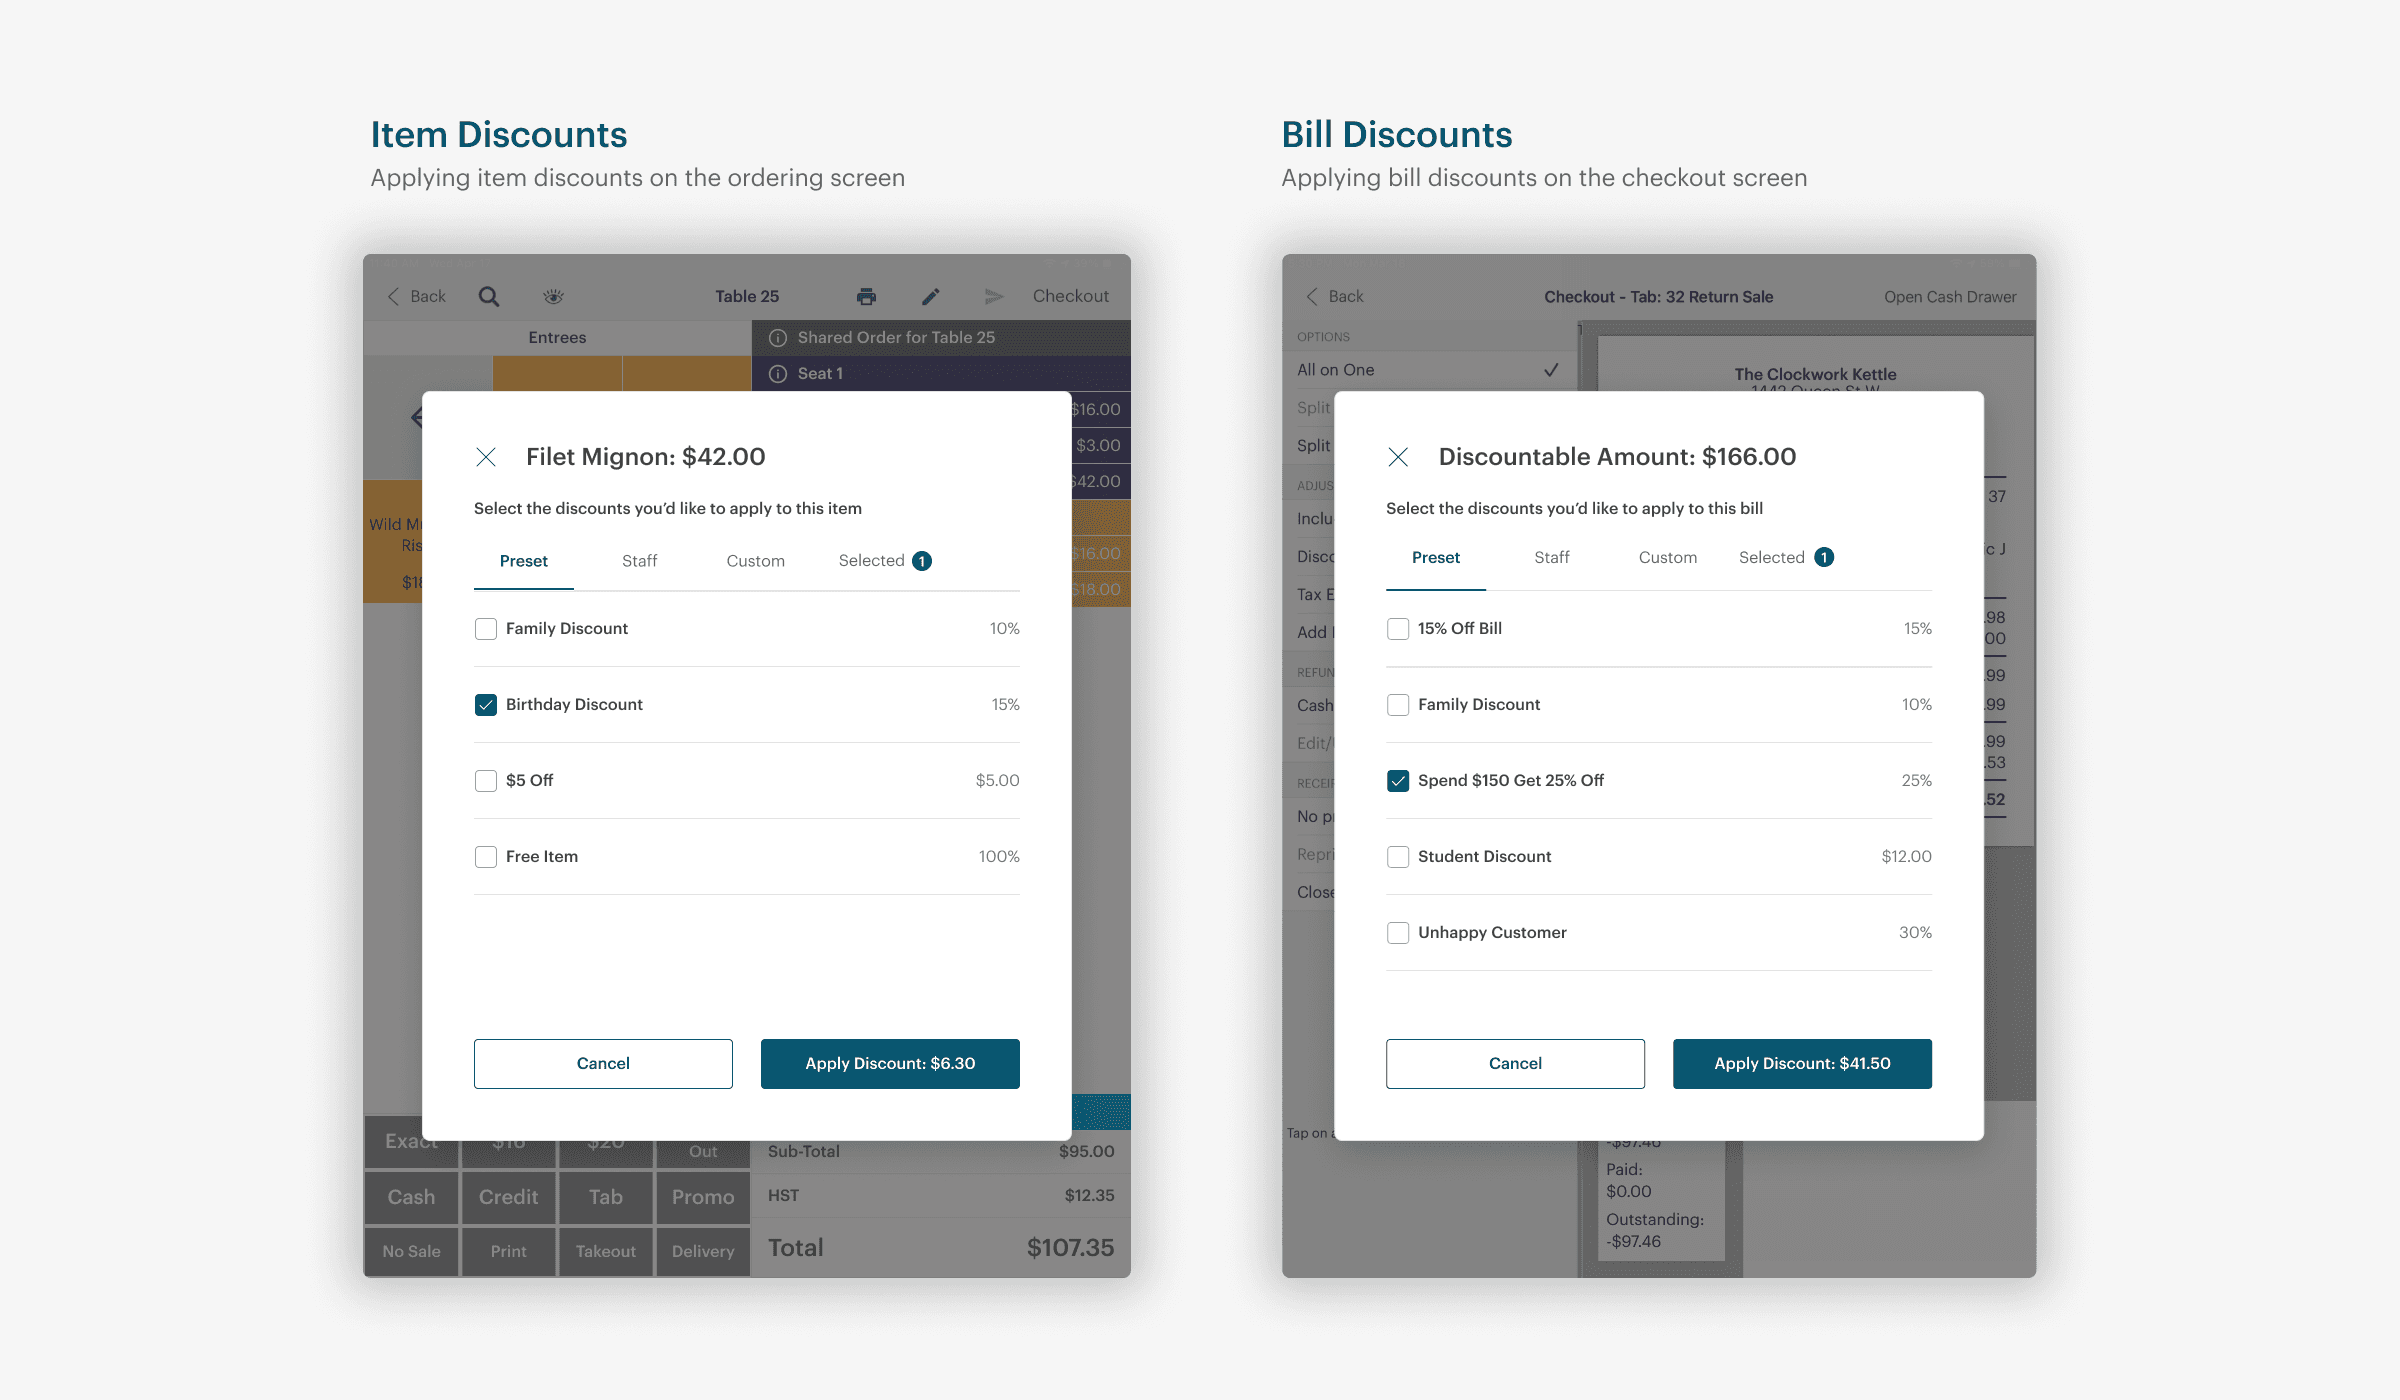The width and height of the screenshot is (2400, 1400).
Task: Open Custom tab in bill discounts dialog
Action: [x=1667, y=557]
